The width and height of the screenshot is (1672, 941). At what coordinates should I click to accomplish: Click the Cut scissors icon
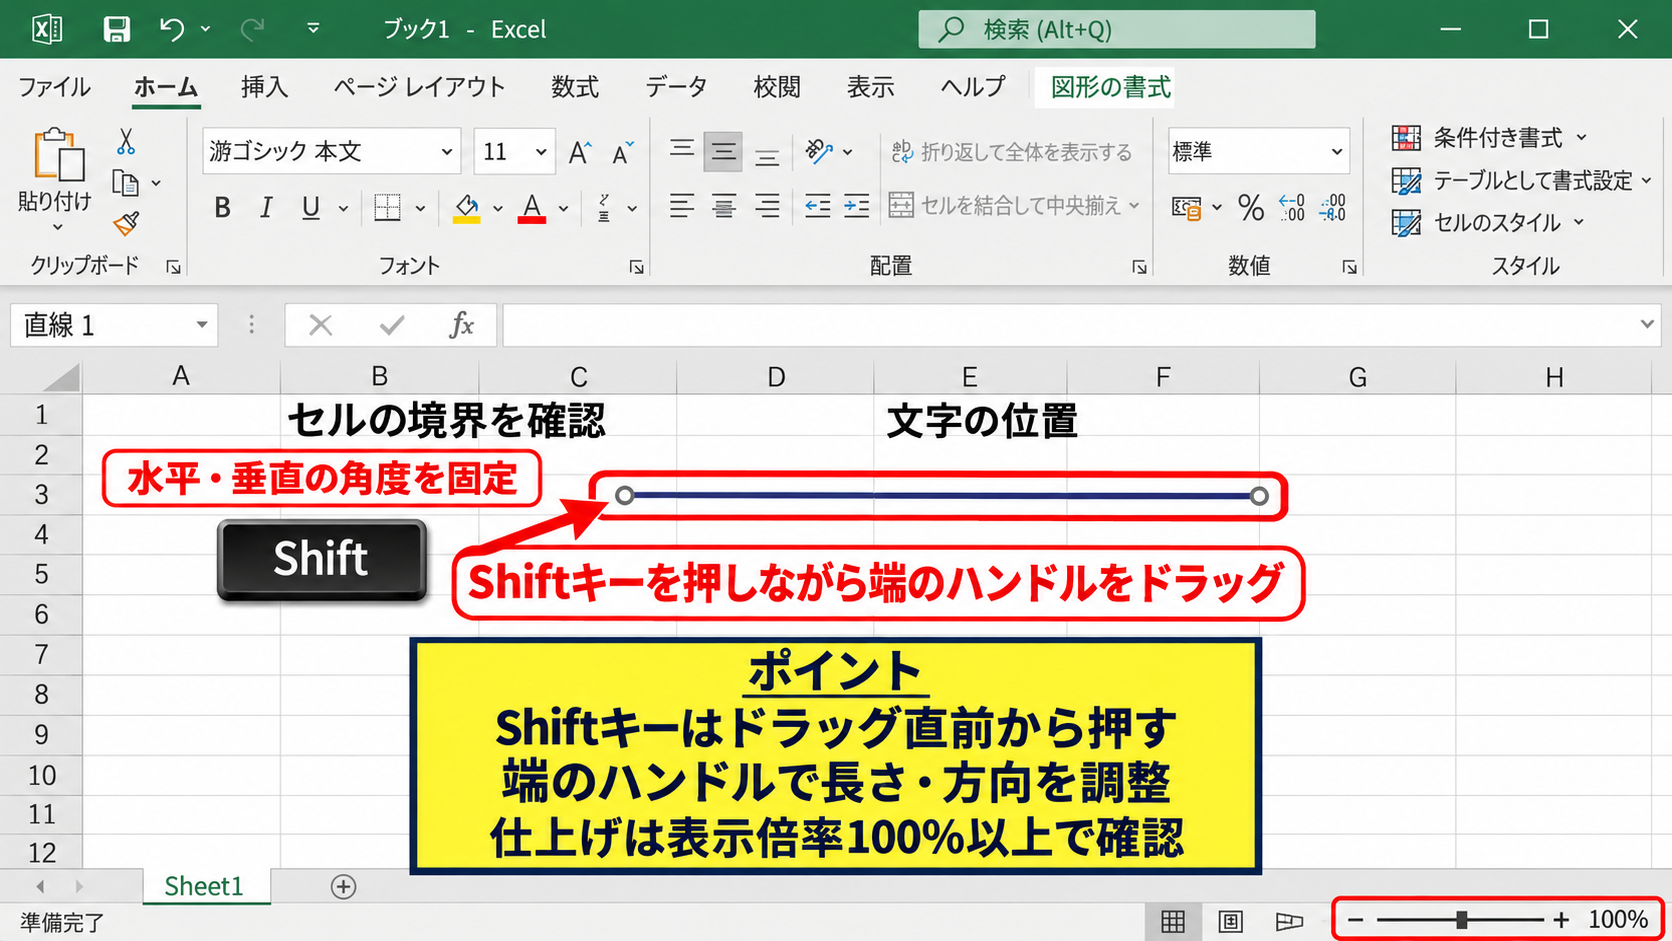125,142
